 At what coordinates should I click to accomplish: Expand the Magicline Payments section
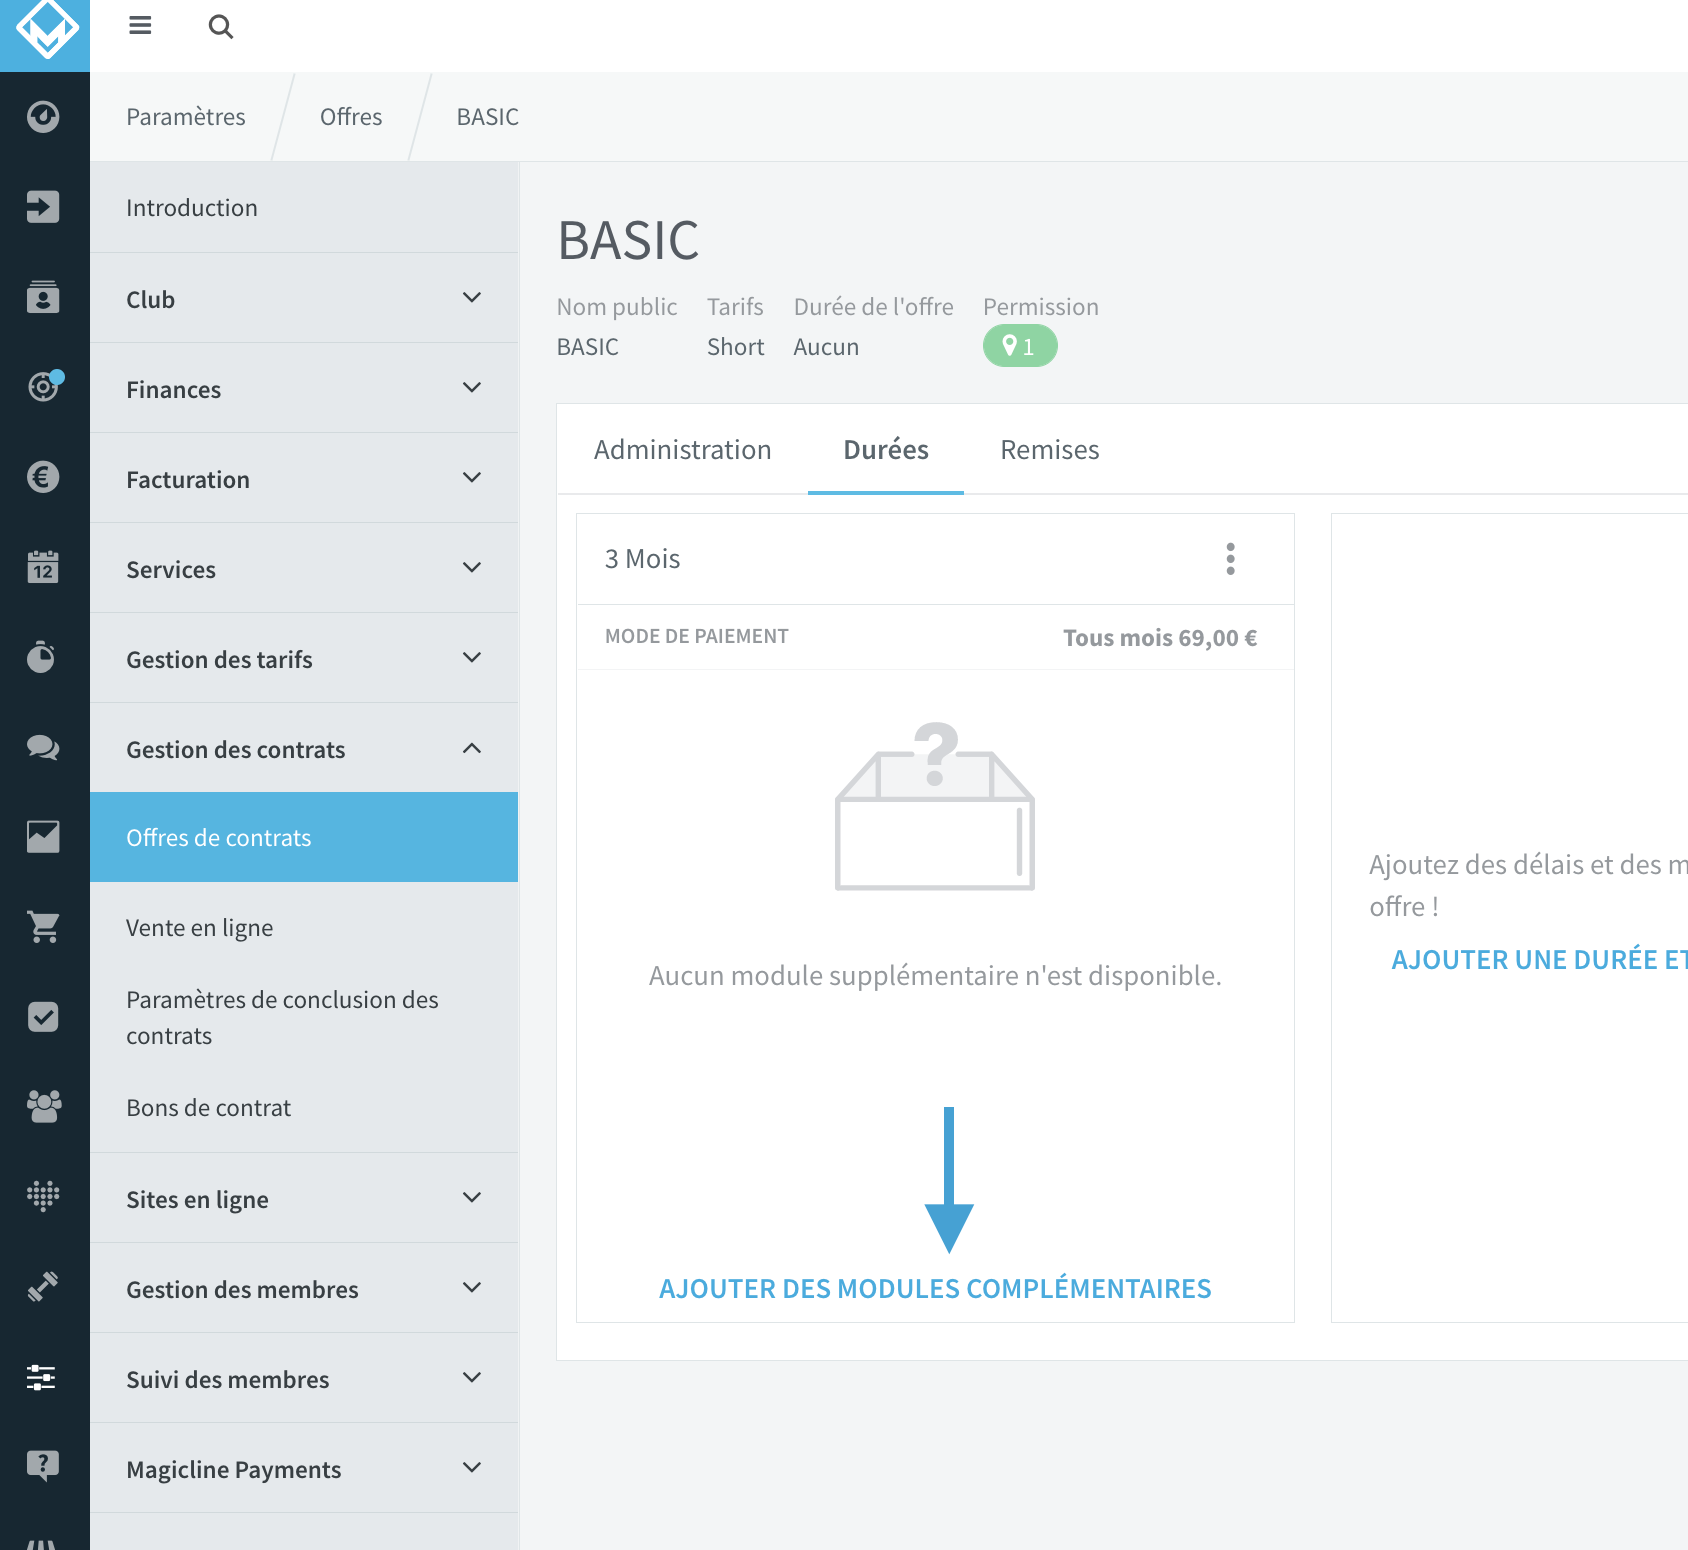pyautogui.click(x=304, y=1468)
